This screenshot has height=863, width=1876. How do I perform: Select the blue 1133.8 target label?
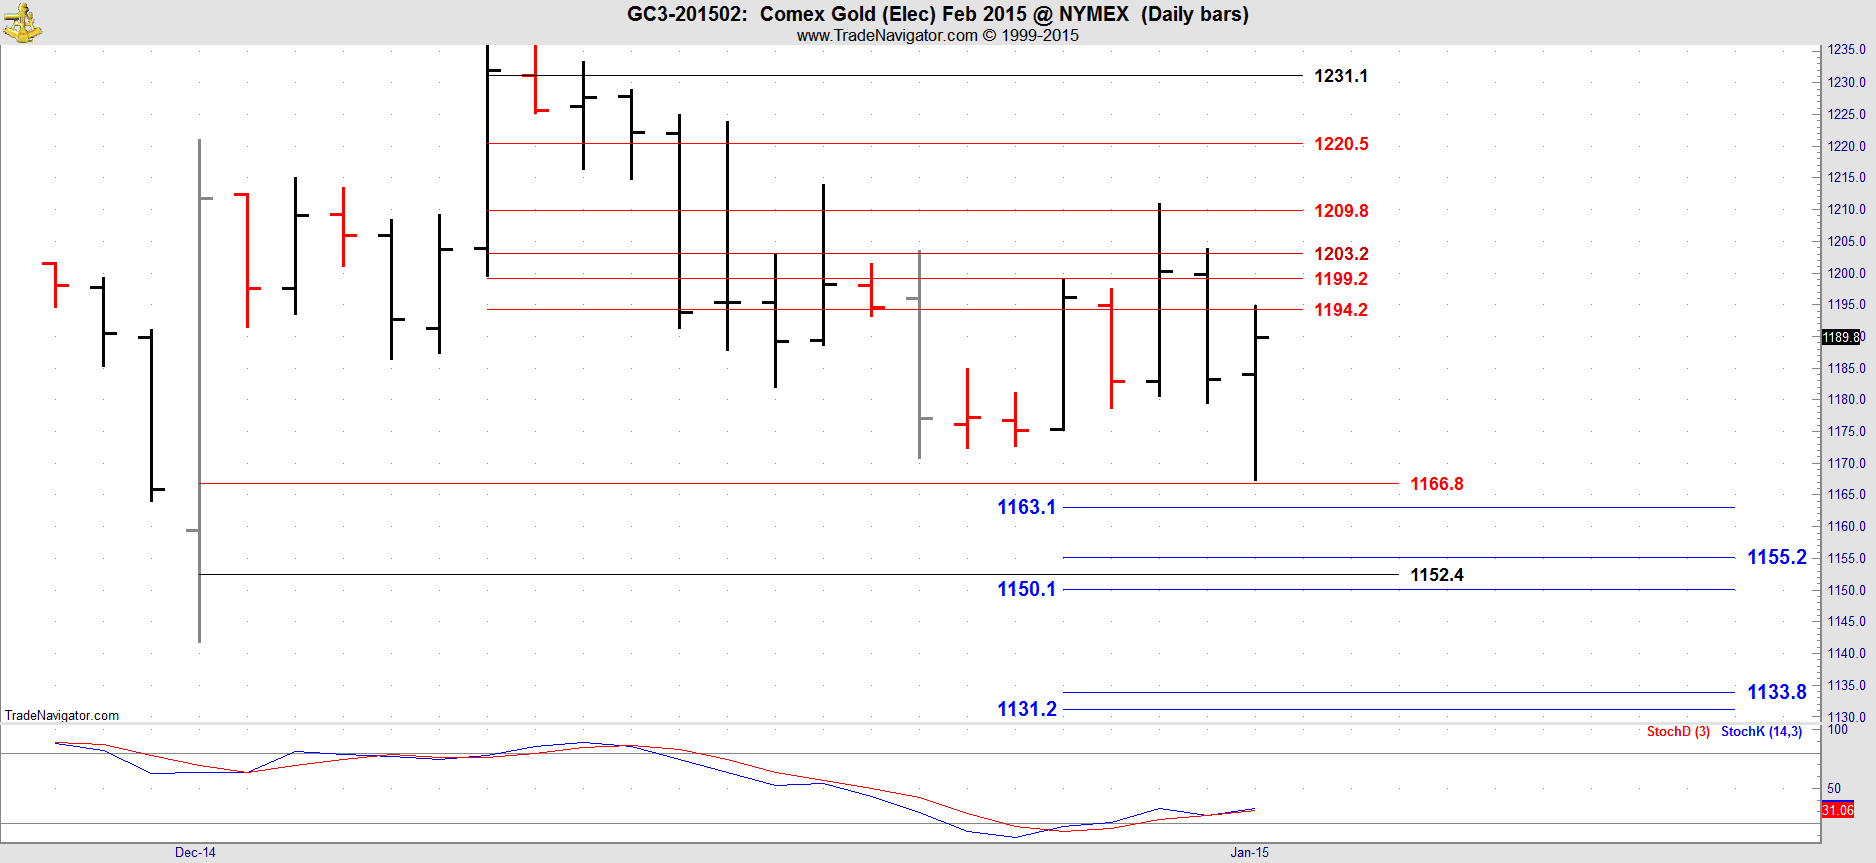[x=1776, y=692]
